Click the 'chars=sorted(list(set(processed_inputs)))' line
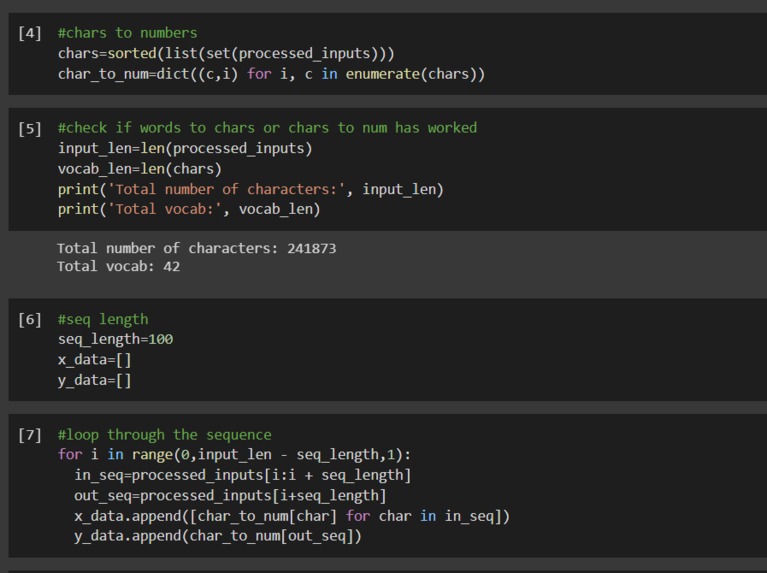Image resolution: width=767 pixels, height=573 pixels. (226, 53)
